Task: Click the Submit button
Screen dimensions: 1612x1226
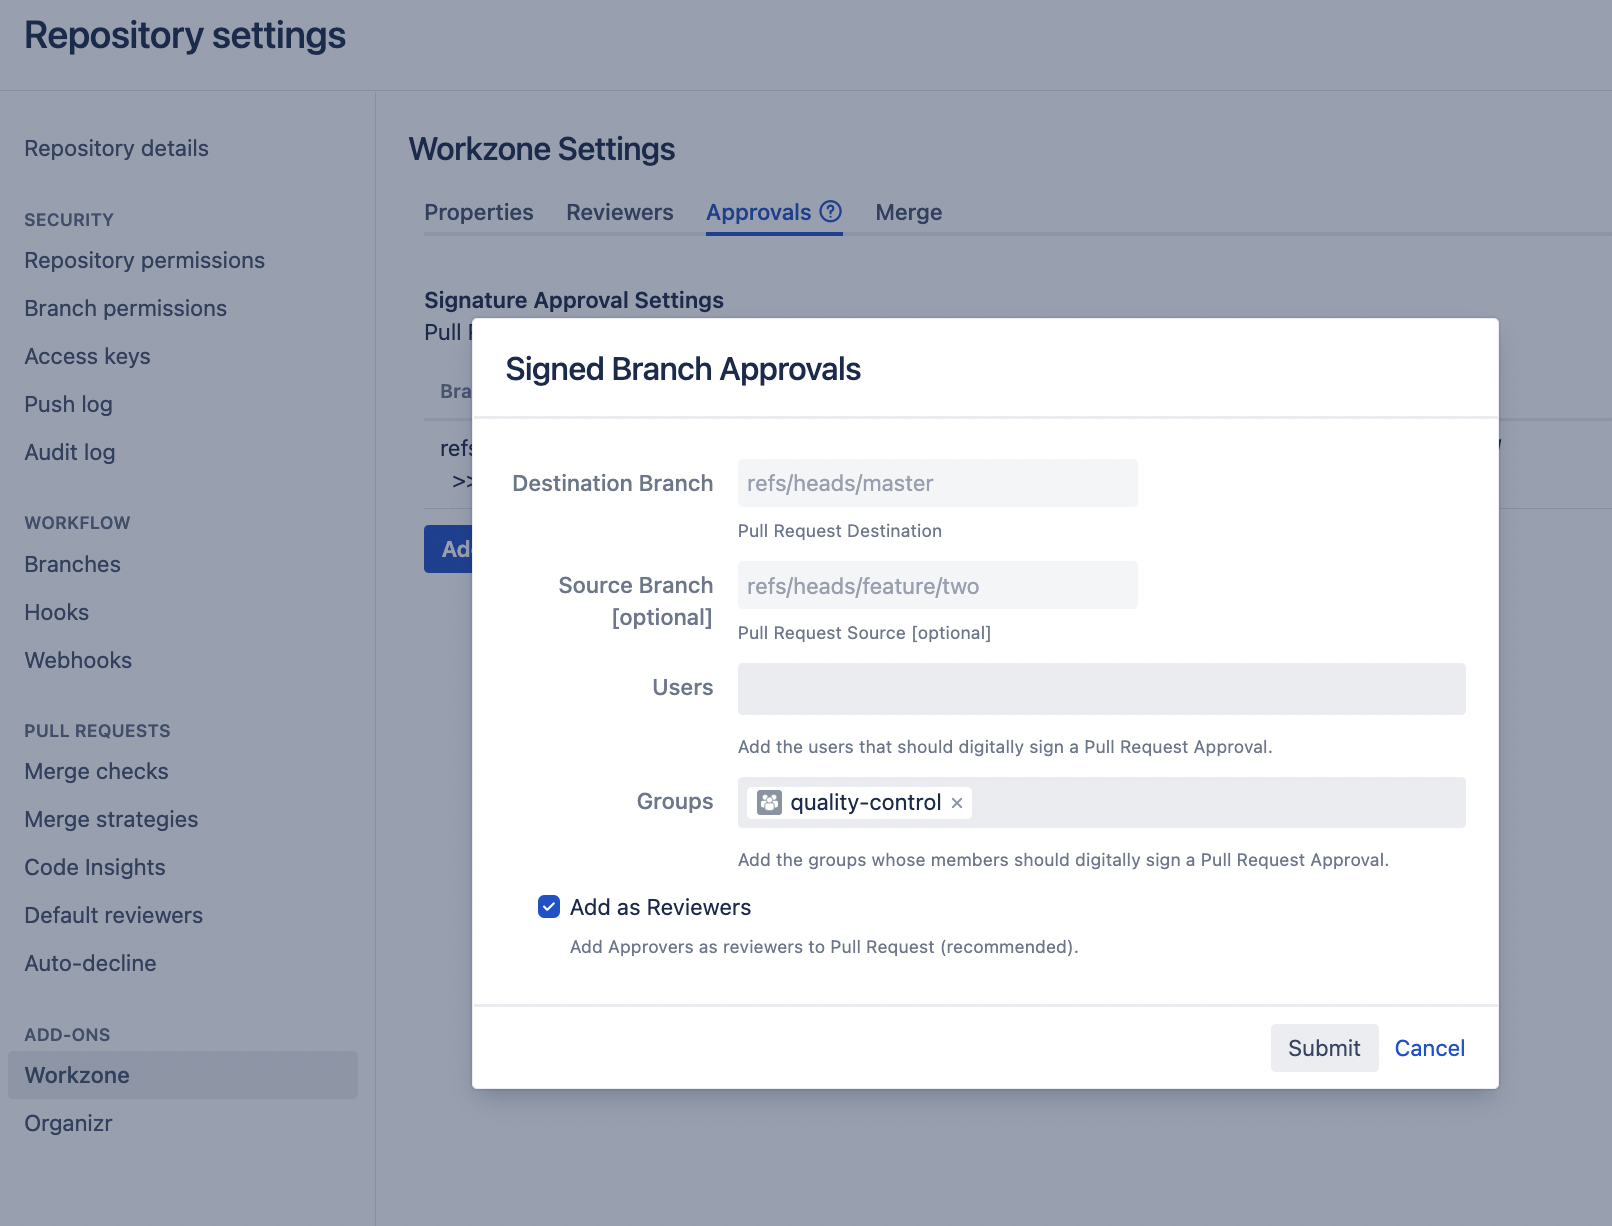Action: tap(1323, 1048)
